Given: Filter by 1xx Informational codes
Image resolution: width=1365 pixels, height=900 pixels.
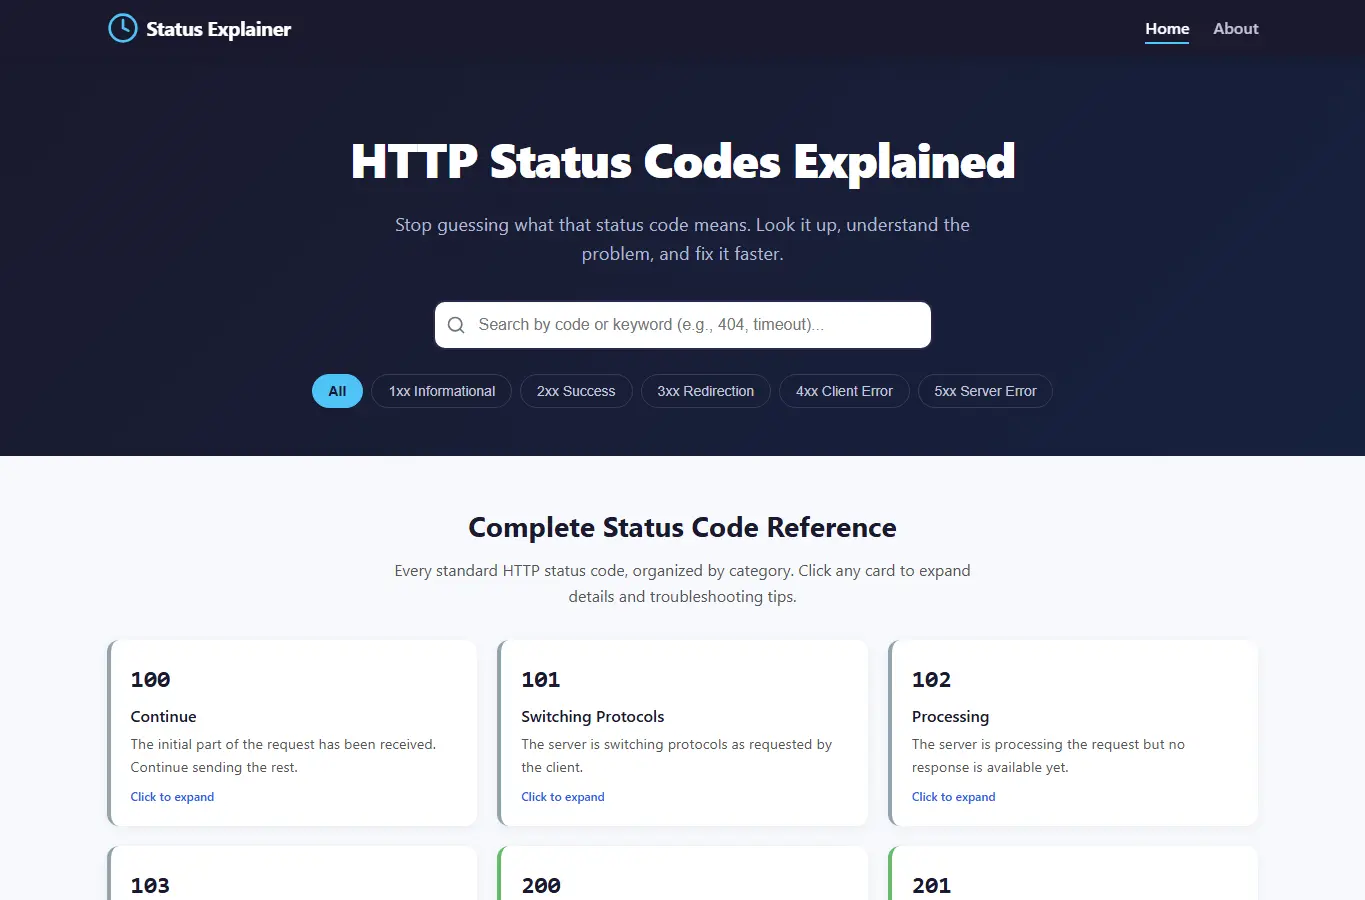Looking at the screenshot, I should pos(442,391).
